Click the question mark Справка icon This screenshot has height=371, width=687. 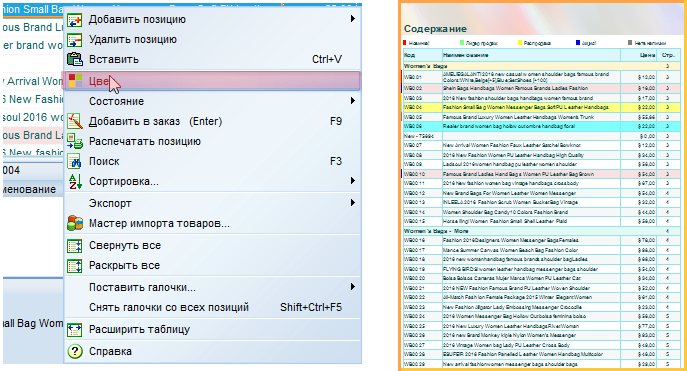(75, 351)
